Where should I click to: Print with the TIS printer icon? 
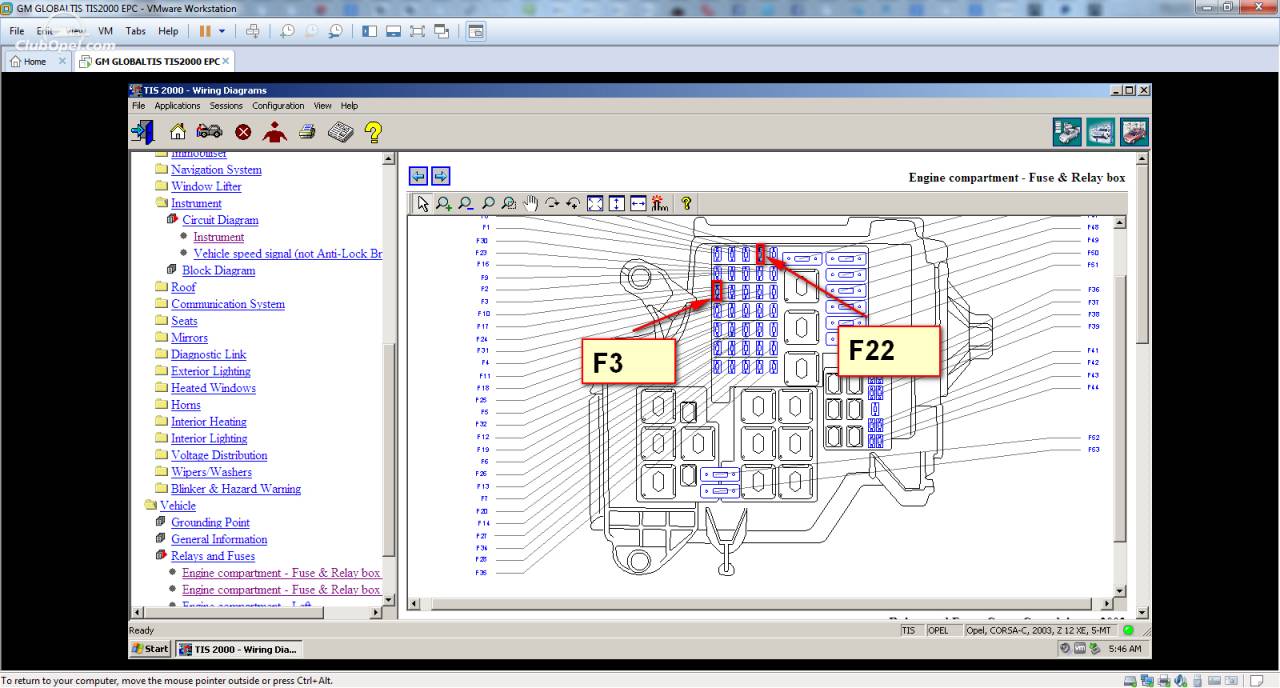307,131
